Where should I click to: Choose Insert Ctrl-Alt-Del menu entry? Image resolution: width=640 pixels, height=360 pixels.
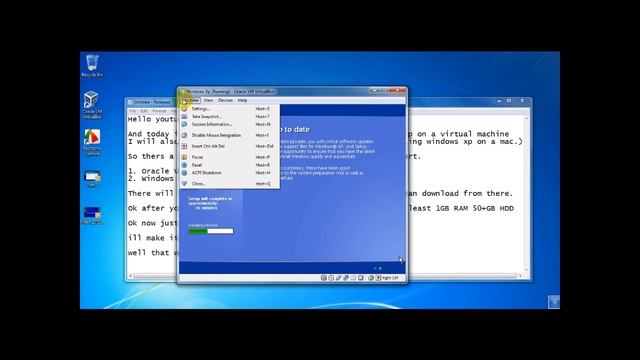click(x=230, y=146)
